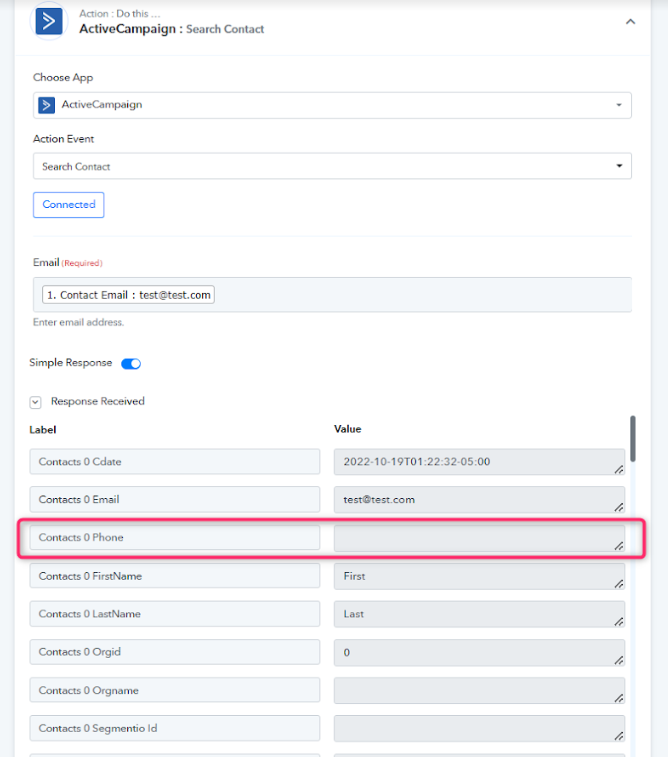Click the 2022-10-19T01:22:32-05:00 value field
The height and width of the screenshot is (757, 668).
click(479, 462)
